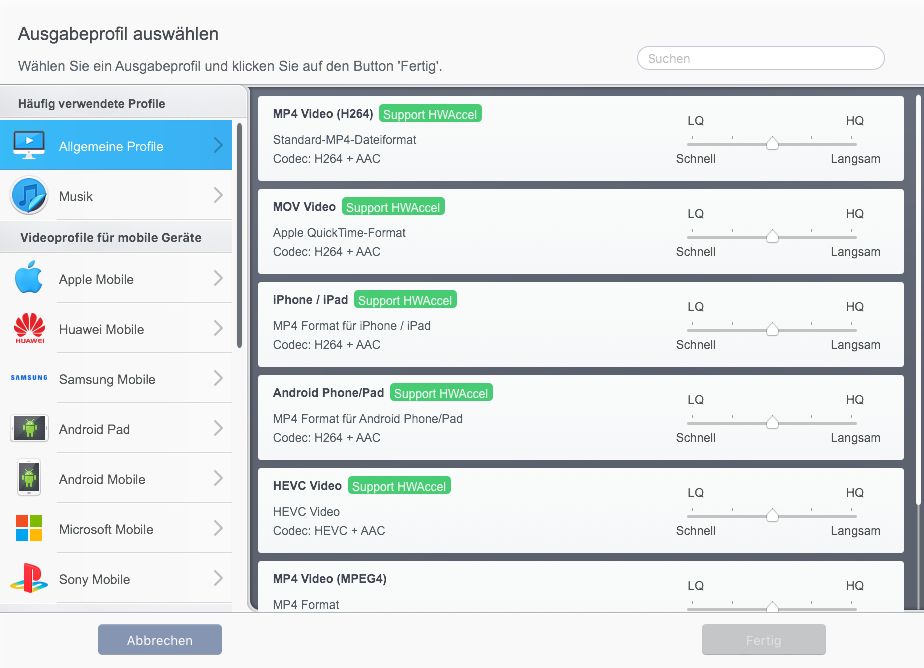Click the MP4 Video (H264) quality slider handle

pos(772,143)
